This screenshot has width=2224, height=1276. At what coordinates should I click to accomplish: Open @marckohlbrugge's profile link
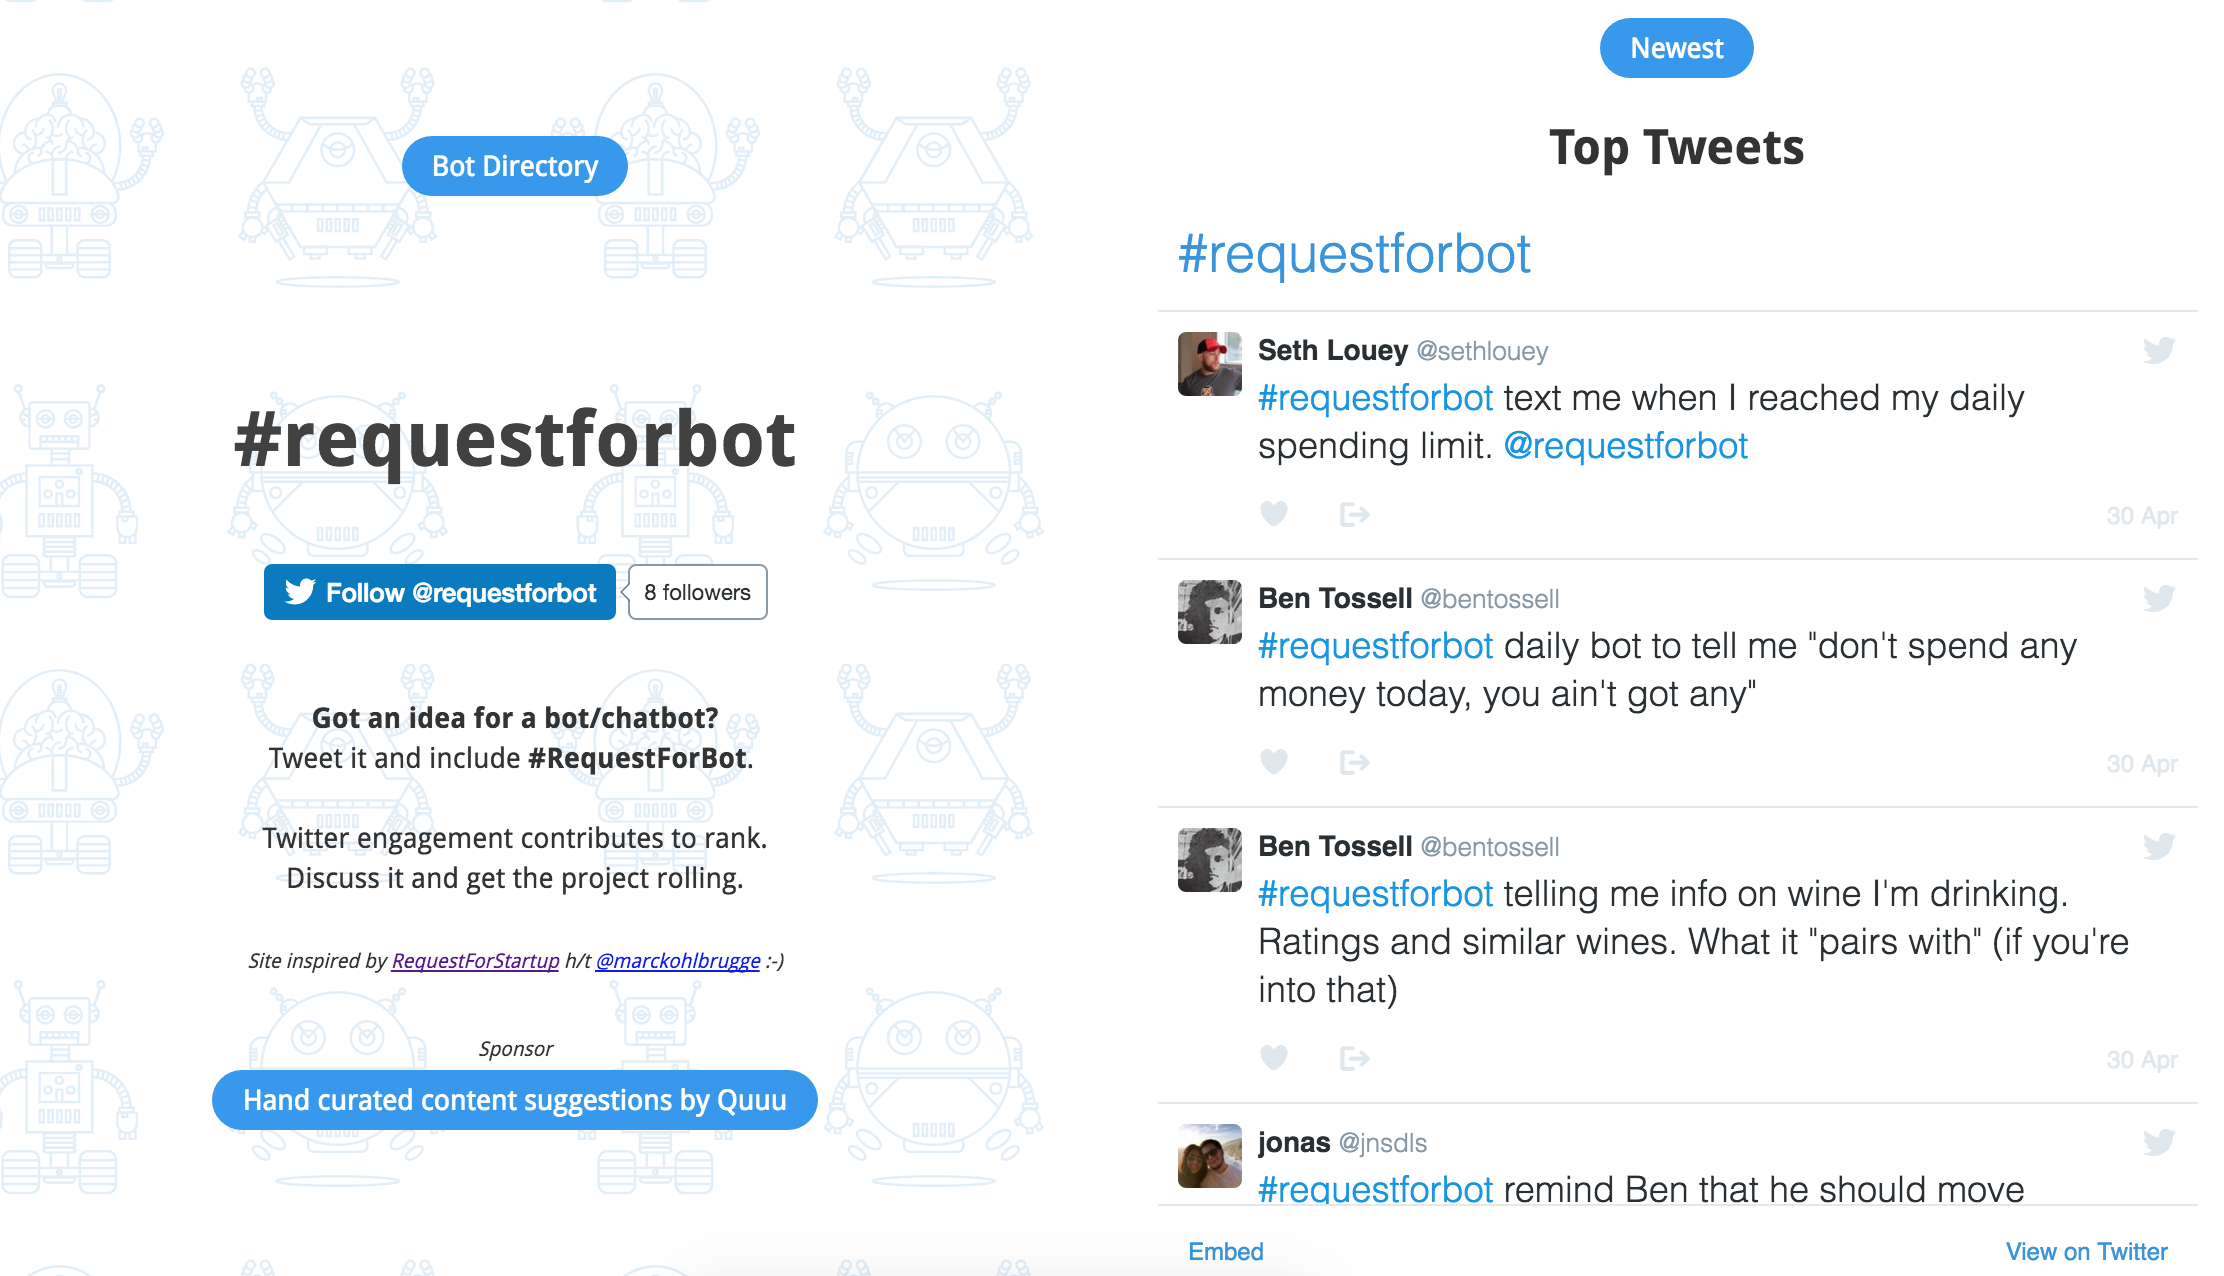pos(677,960)
